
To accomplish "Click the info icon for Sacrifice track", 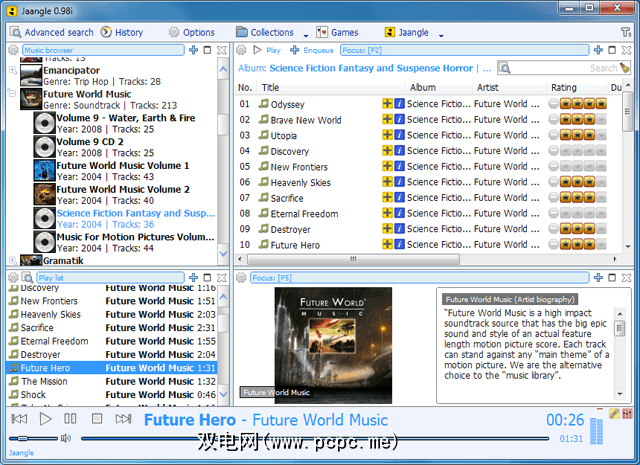I will tap(400, 198).
